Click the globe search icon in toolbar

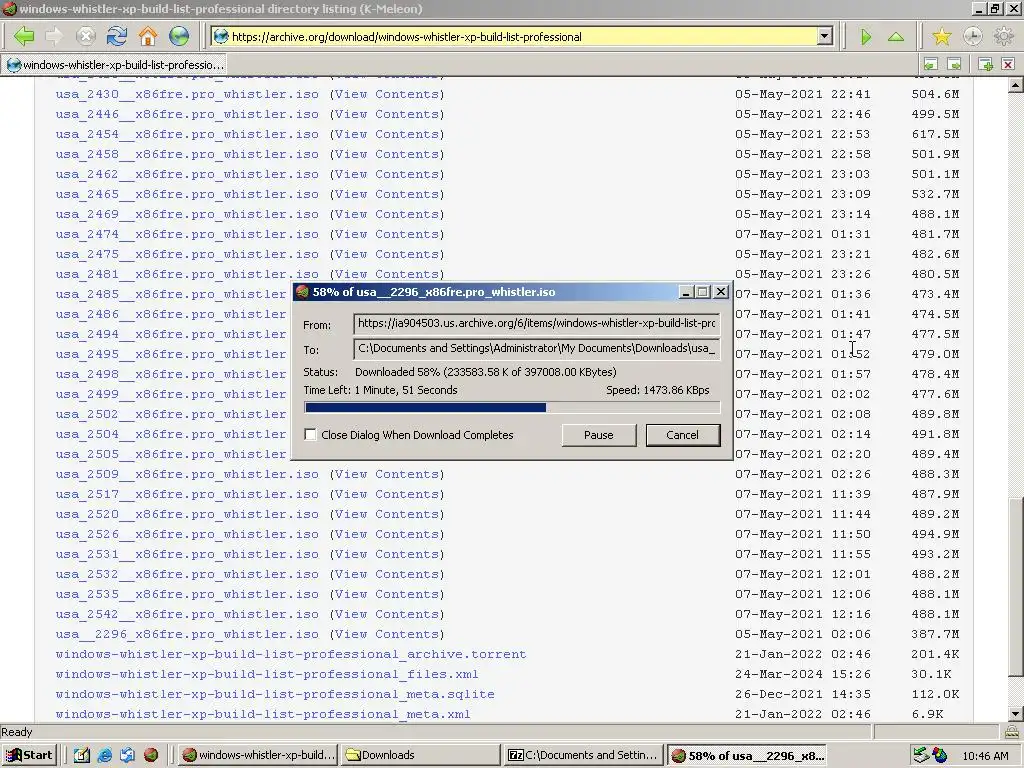(179, 37)
